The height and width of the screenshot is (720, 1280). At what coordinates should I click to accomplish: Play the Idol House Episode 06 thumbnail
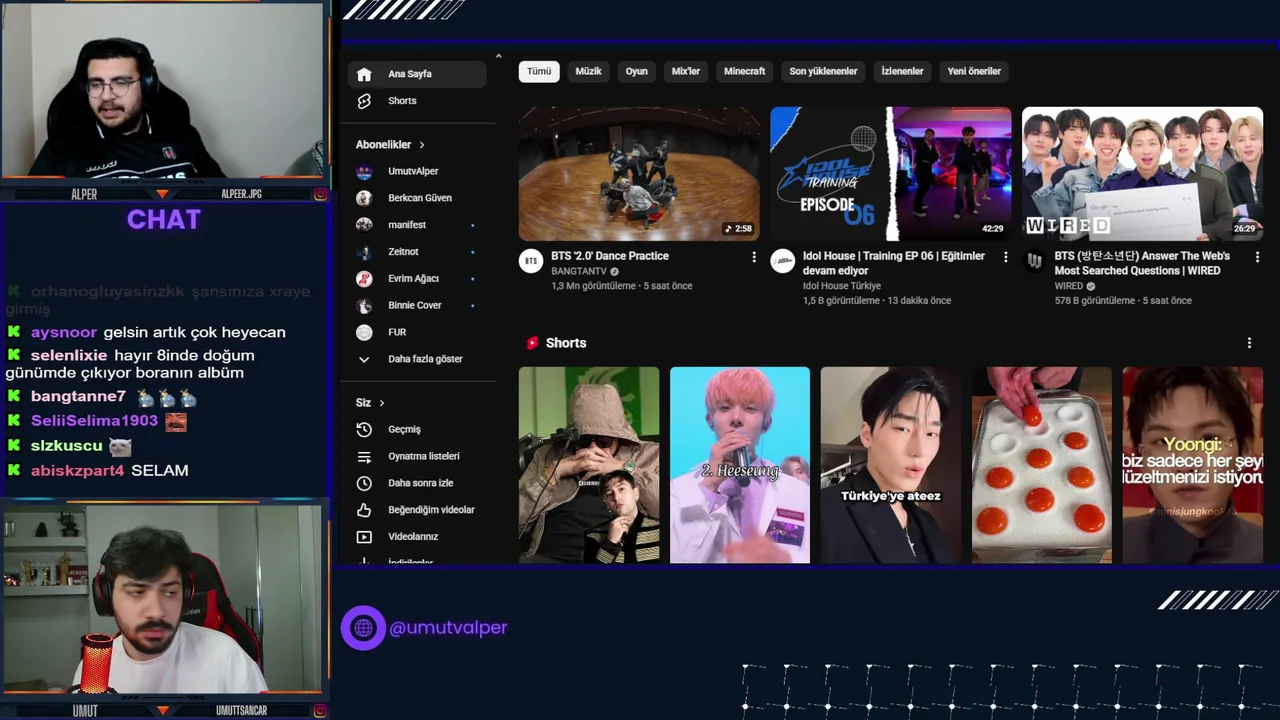pyautogui.click(x=891, y=174)
